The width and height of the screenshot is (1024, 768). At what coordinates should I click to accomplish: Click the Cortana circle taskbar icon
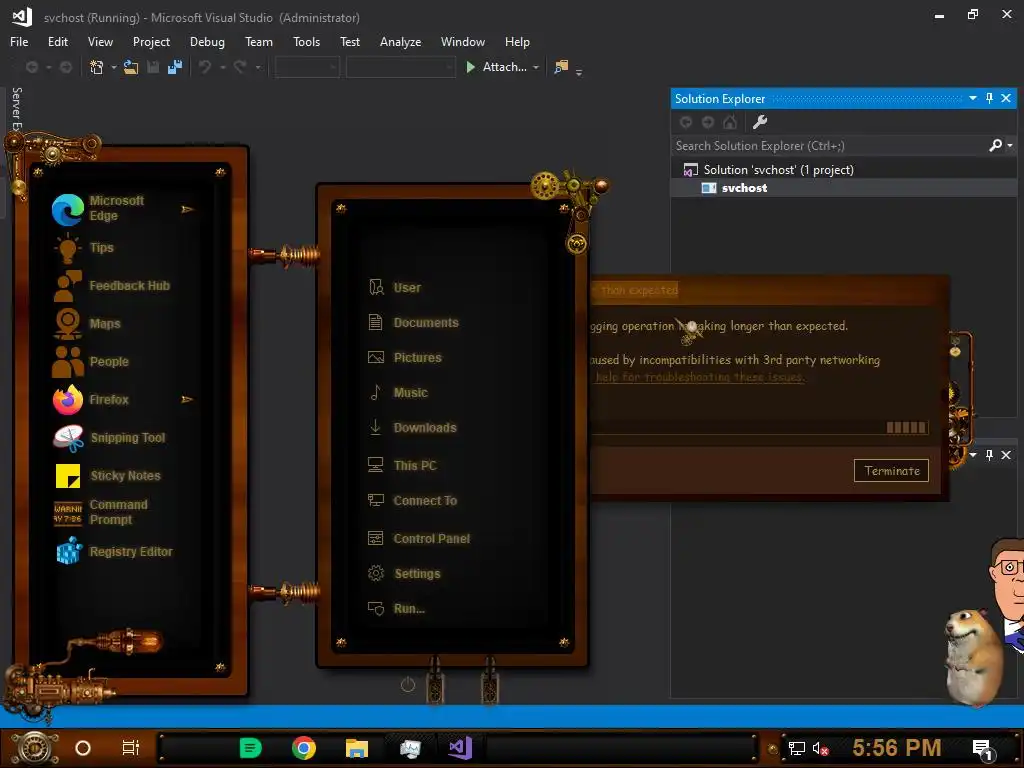pyautogui.click(x=83, y=748)
